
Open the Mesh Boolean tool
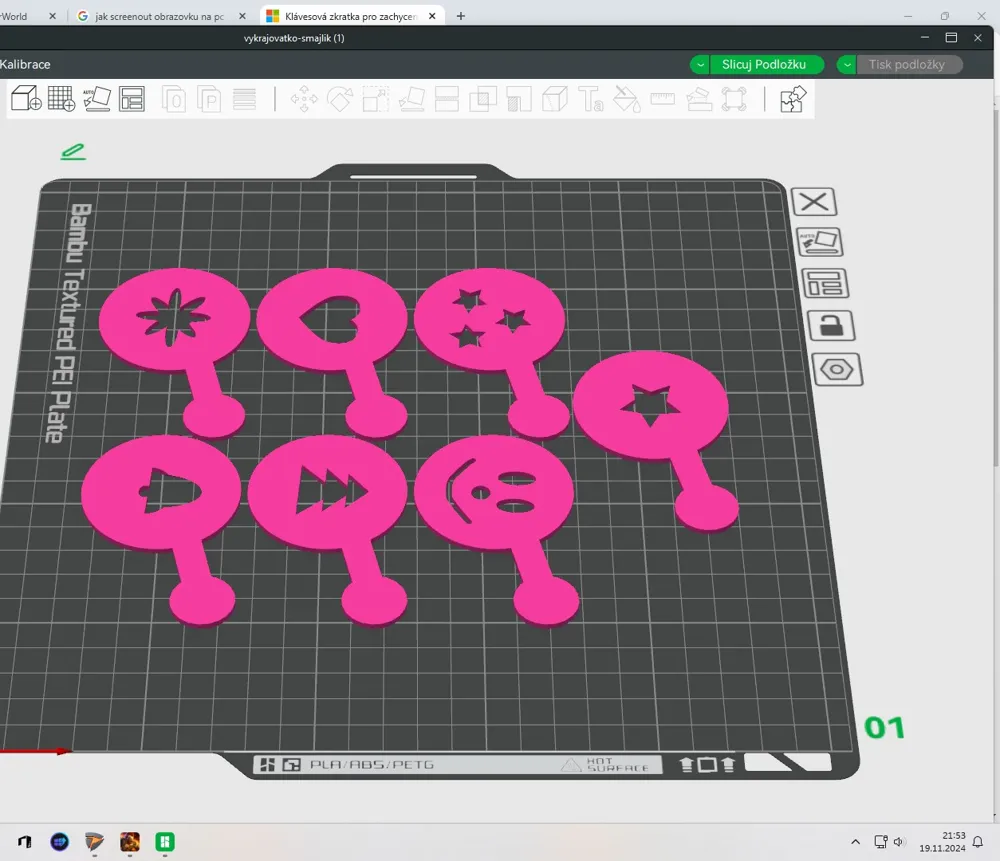[x=483, y=99]
